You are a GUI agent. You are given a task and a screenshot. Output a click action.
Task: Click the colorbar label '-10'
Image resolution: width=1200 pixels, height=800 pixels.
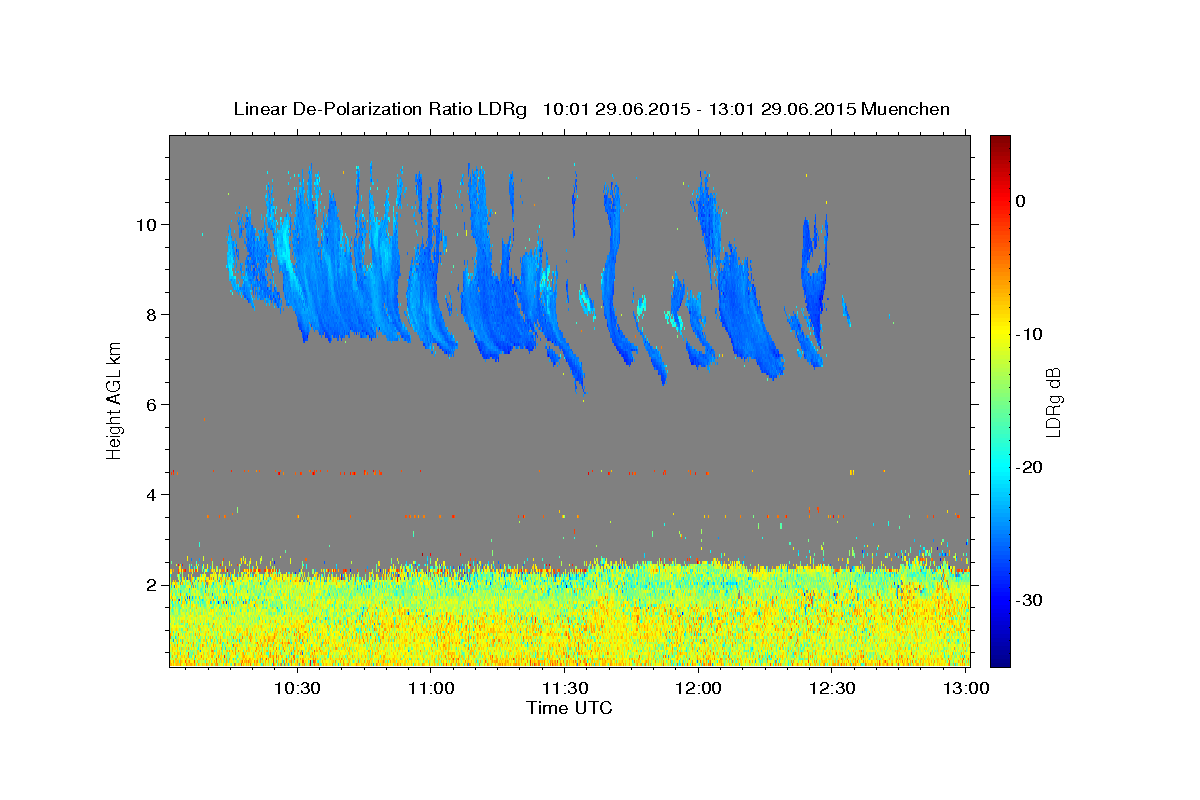point(1028,334)
